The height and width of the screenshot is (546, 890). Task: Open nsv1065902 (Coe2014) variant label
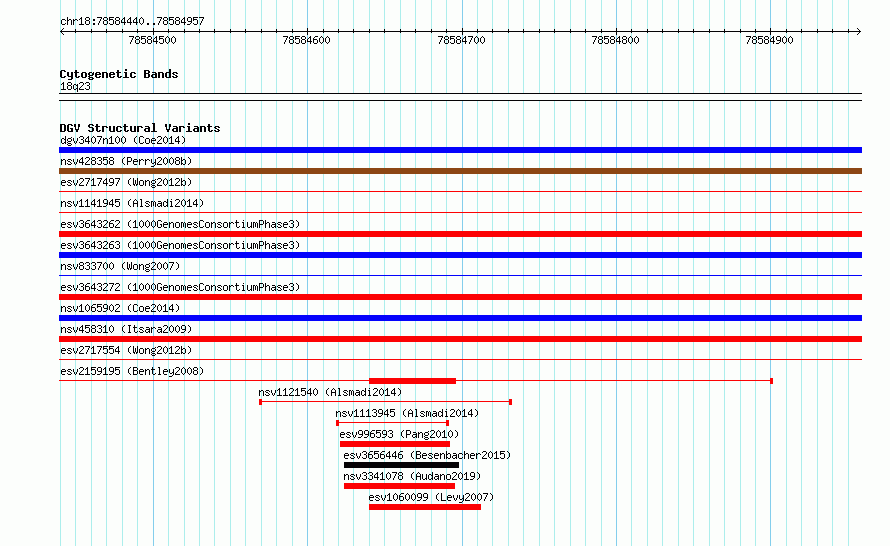(x=120, y=308)
